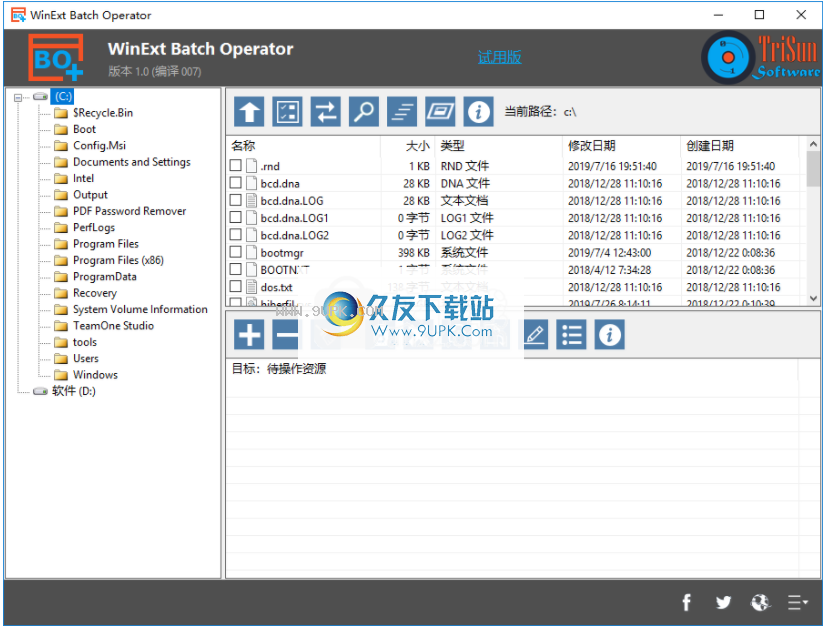Open PDF Password Remover folder

pos(129,211)
